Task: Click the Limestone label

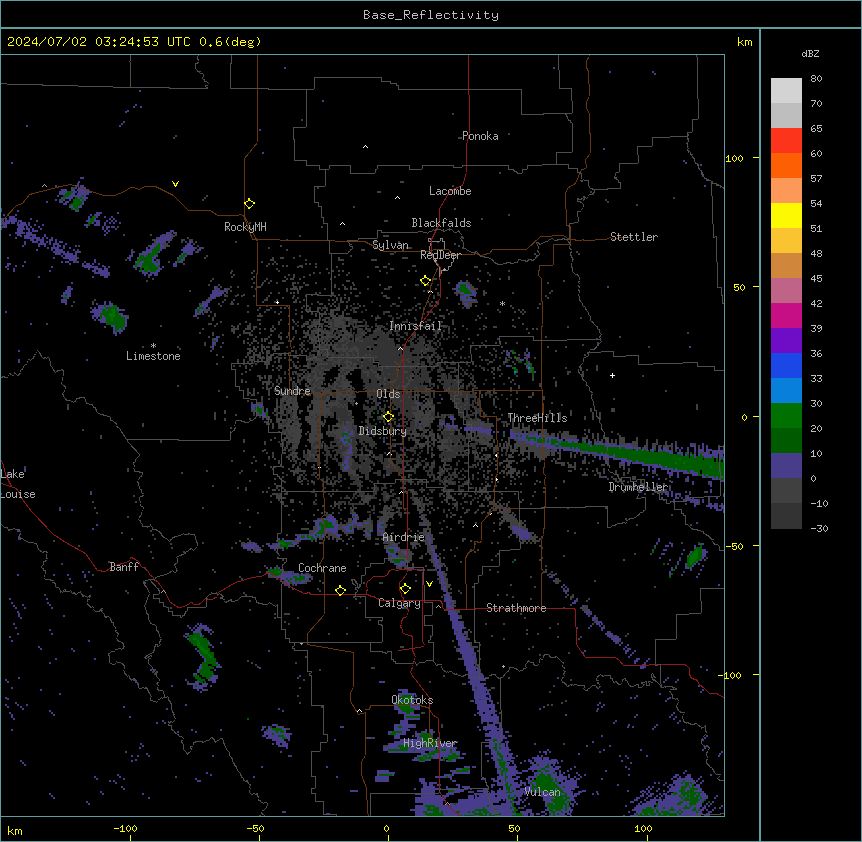Action: [153, 356]
